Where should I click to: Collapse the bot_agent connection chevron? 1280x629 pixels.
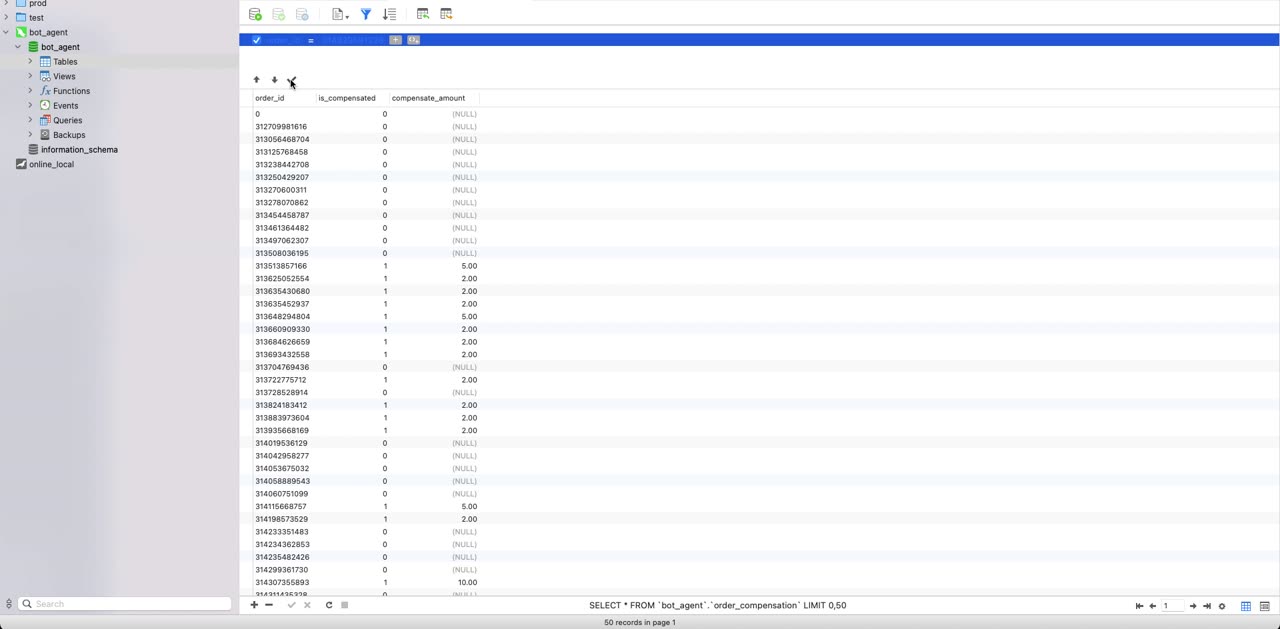click(x=6, y=32)
